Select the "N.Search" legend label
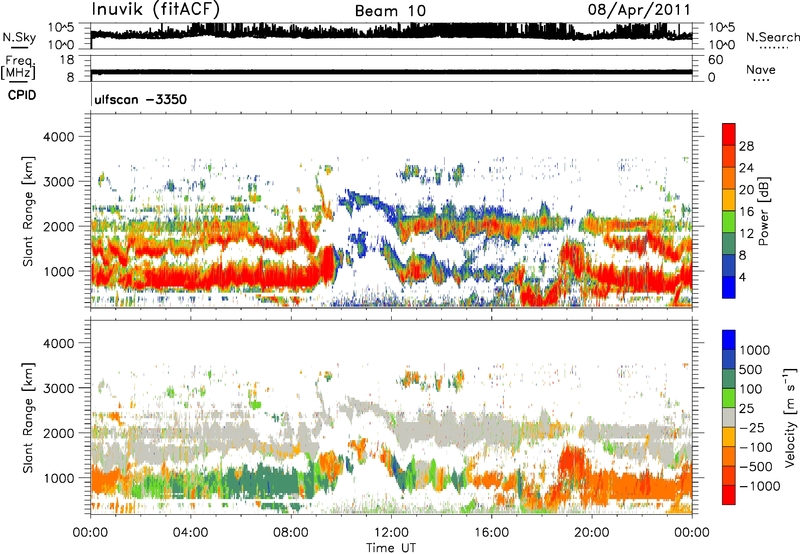 point(772,37)
